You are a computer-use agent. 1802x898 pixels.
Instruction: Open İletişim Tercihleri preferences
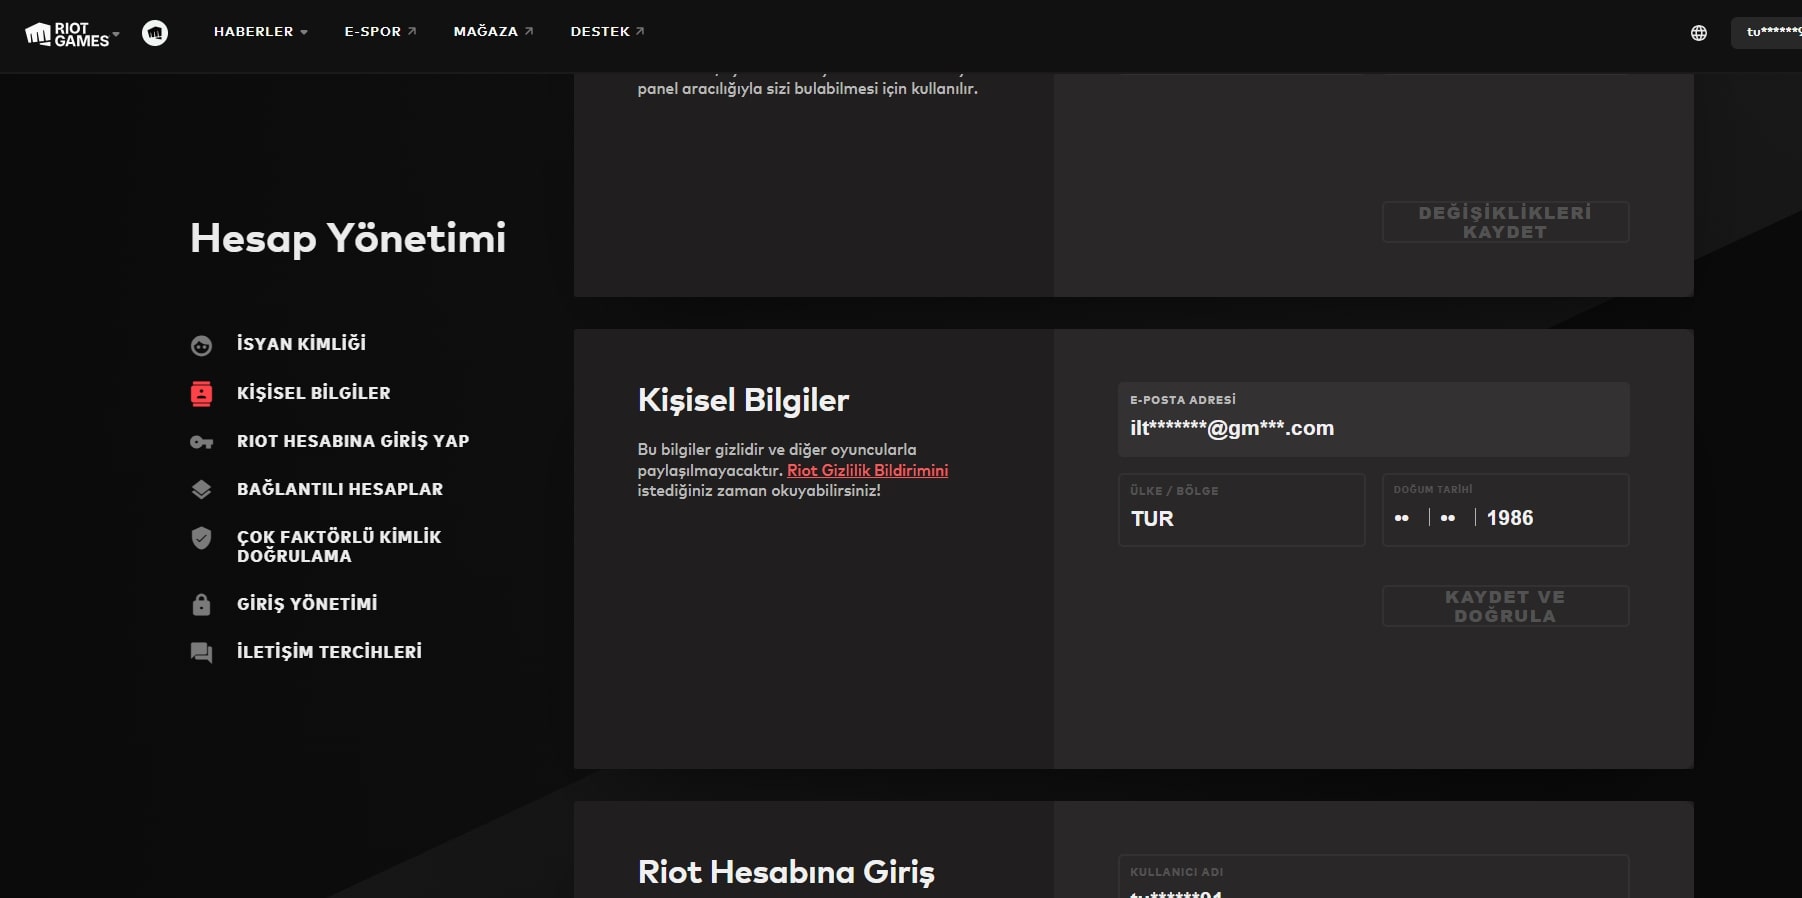(329, 652)
